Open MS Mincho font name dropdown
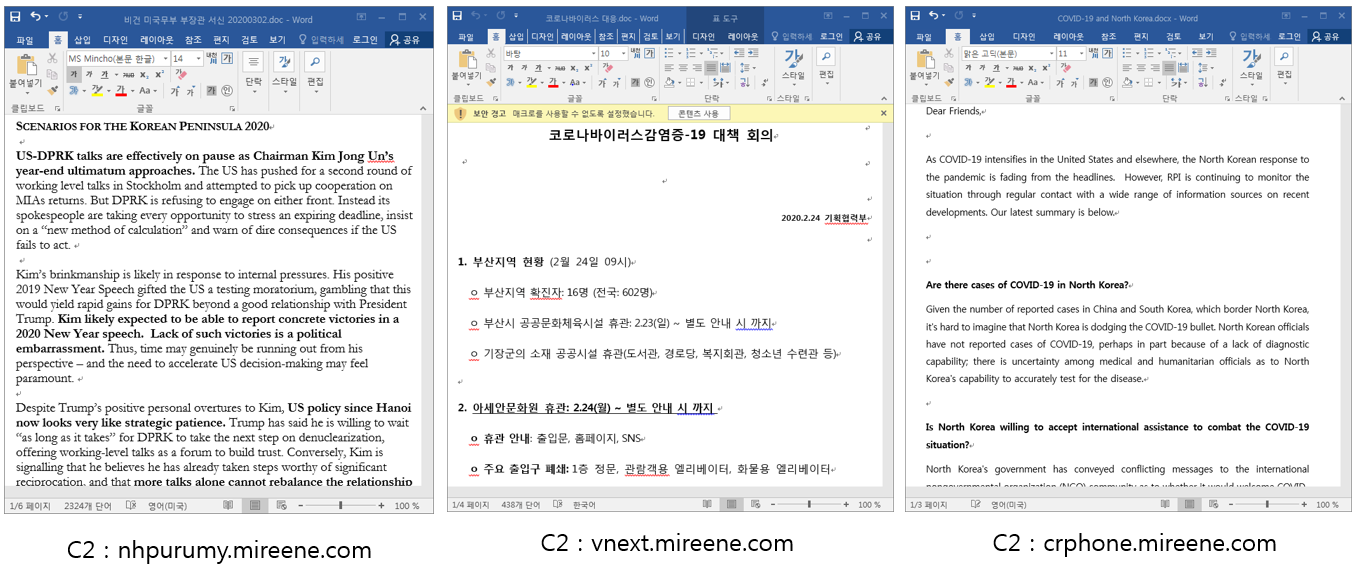Image resolution: width=1358 pixels, height=569 pixels. pos(165,59)
